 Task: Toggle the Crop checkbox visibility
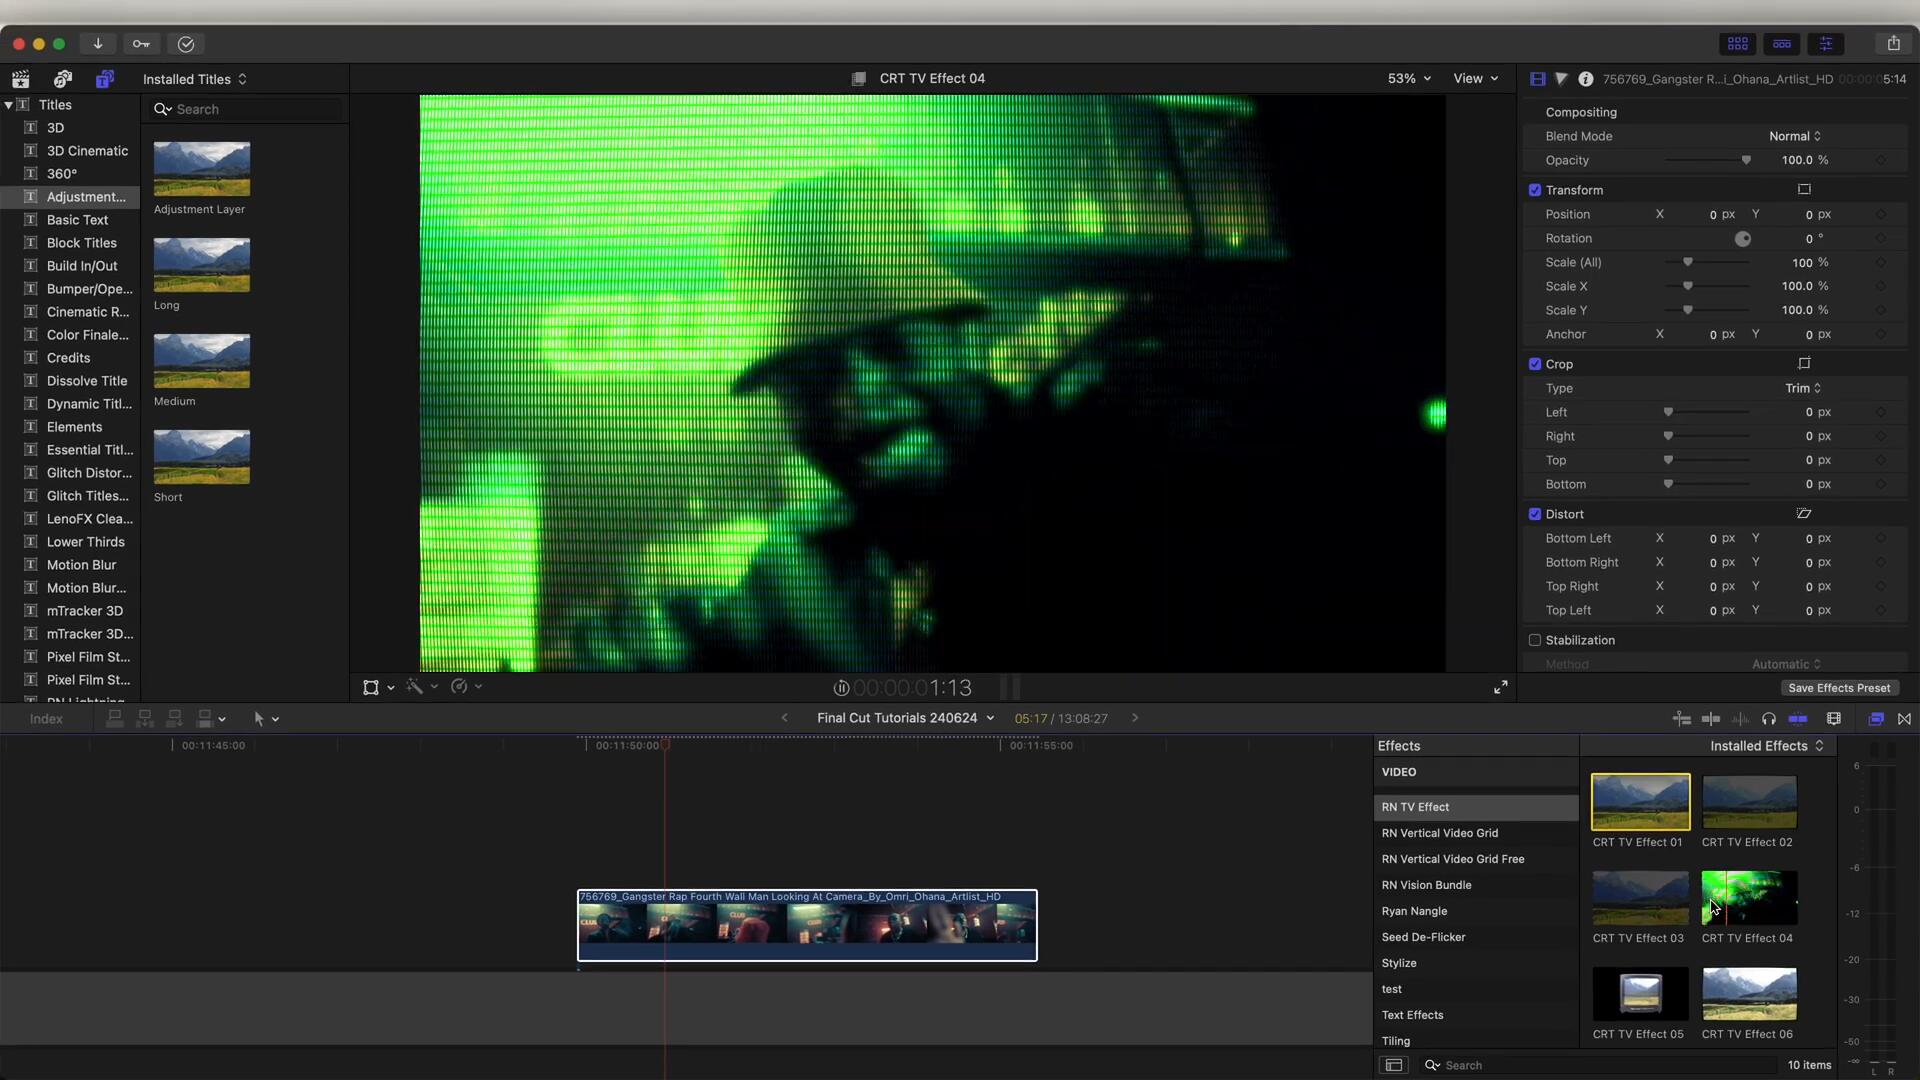1534,363
